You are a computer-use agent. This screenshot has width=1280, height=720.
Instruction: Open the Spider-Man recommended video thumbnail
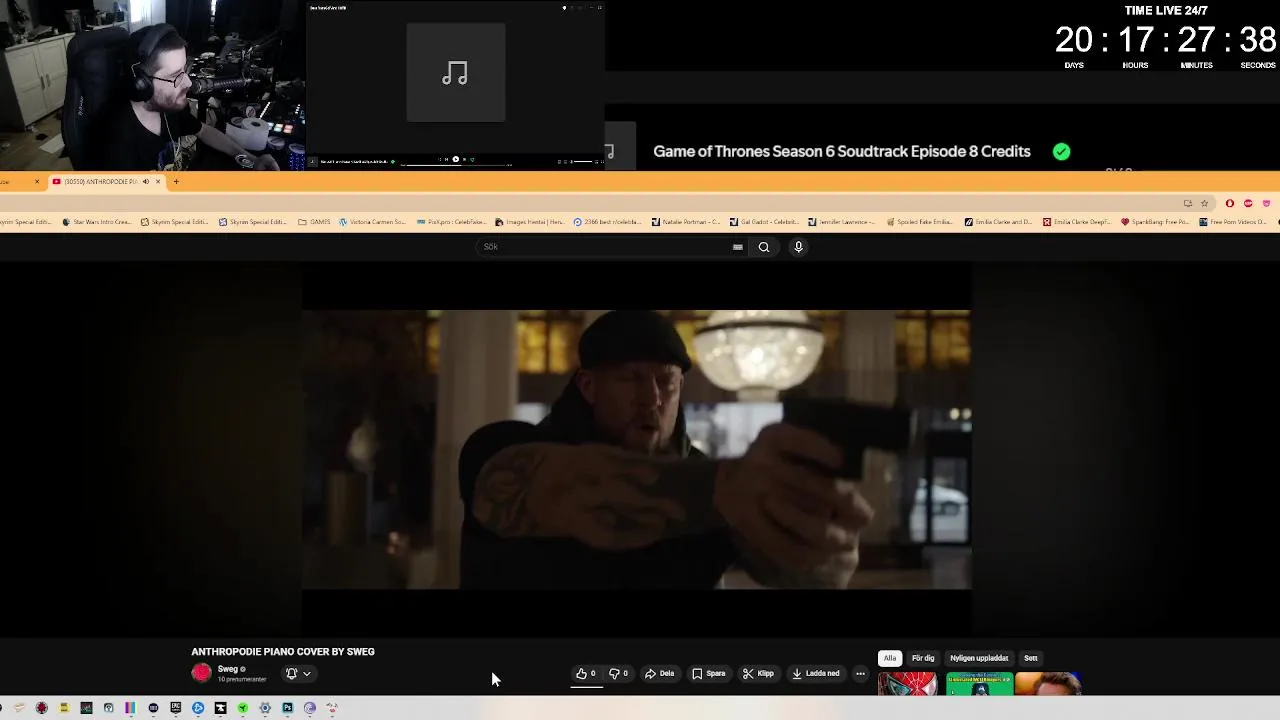click(909, 684)
